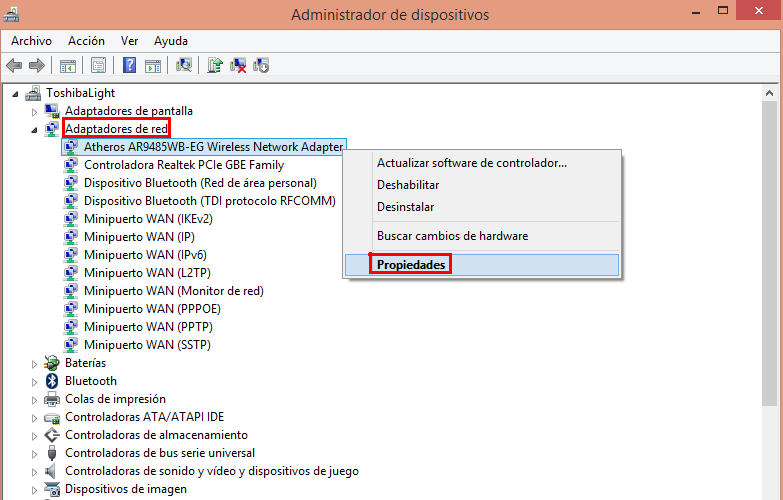Click the Forward arrow toolbar icon
This screenshot has width=783, height=500.
[36, 66]
